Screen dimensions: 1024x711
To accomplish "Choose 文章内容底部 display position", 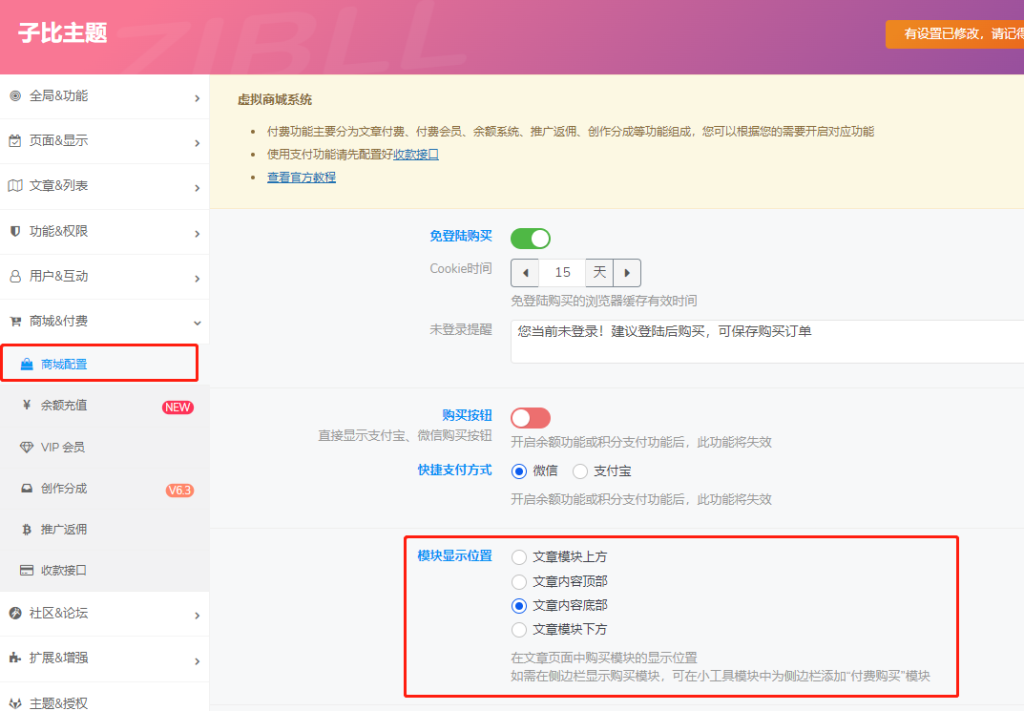I will 519,606.
